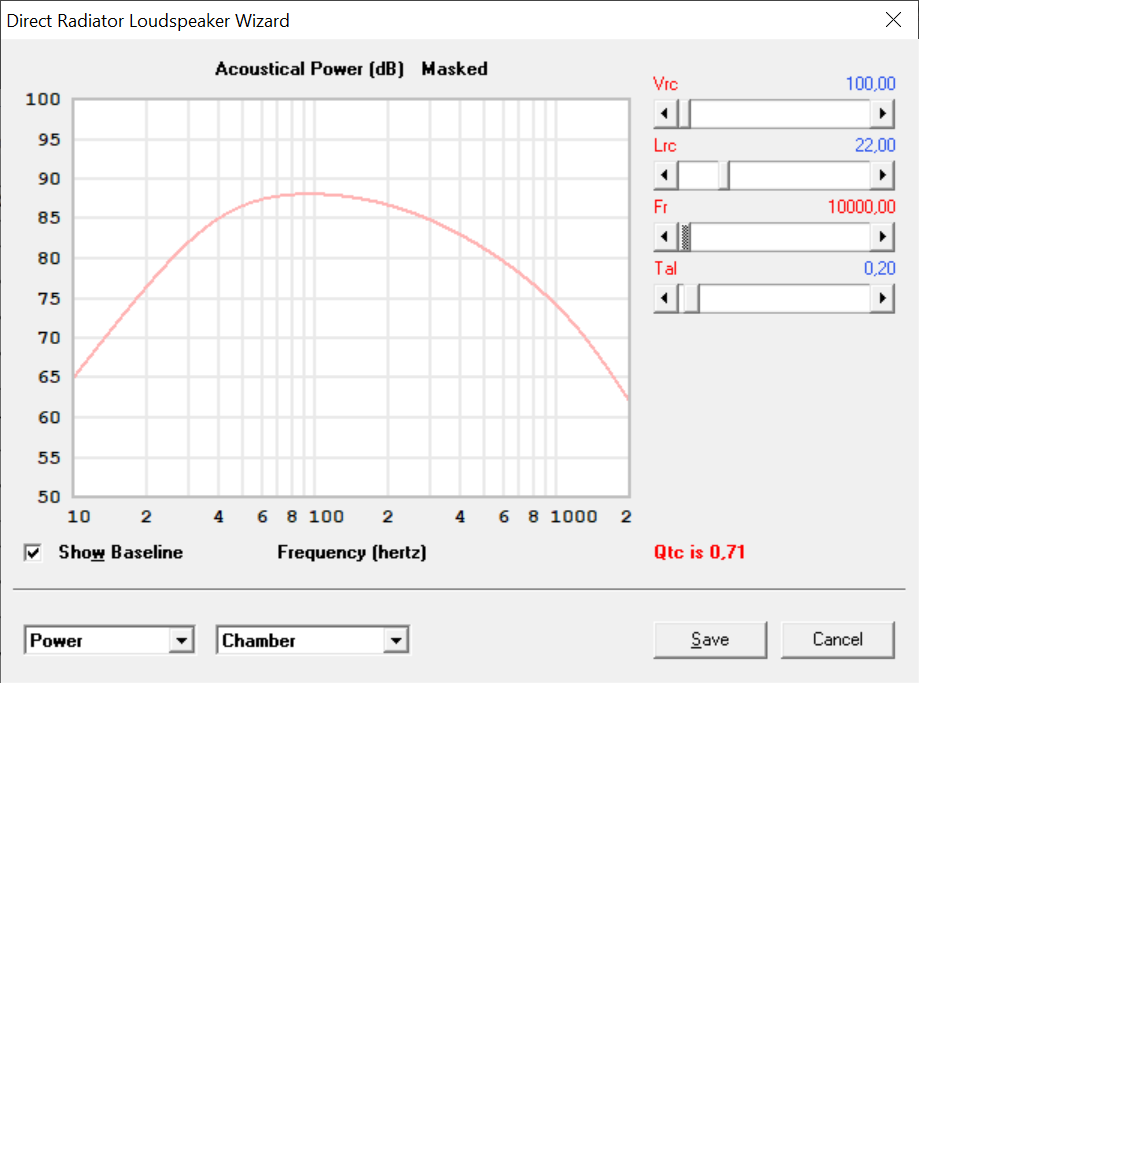Click the Tal value 0,20
The width and height of the screenshot is (1141, 1152).
pyautogui.click(x=879, y=268)
